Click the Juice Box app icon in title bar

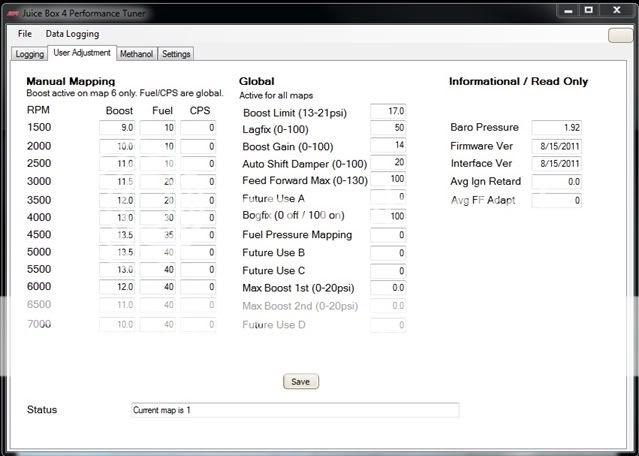(x=10, y=10)
